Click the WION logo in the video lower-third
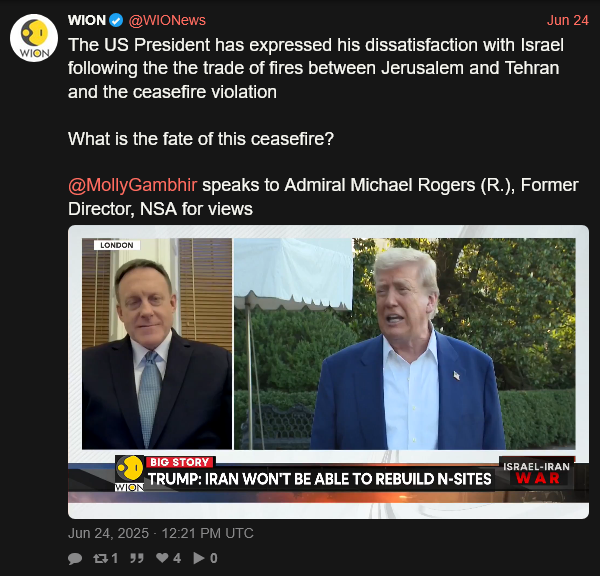Viewport: 600px width, 576px height. pyautogui.click(x=130, y=473)
